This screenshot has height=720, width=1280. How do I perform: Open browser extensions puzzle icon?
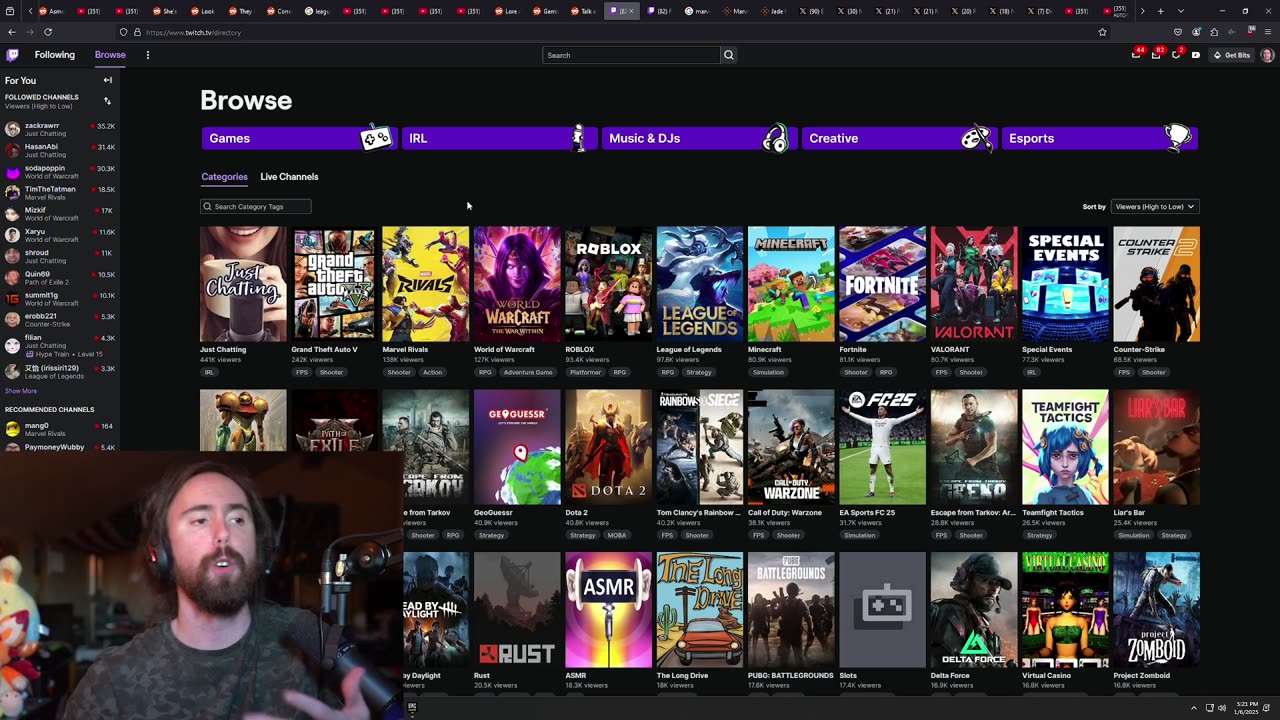click(1214, 32)
